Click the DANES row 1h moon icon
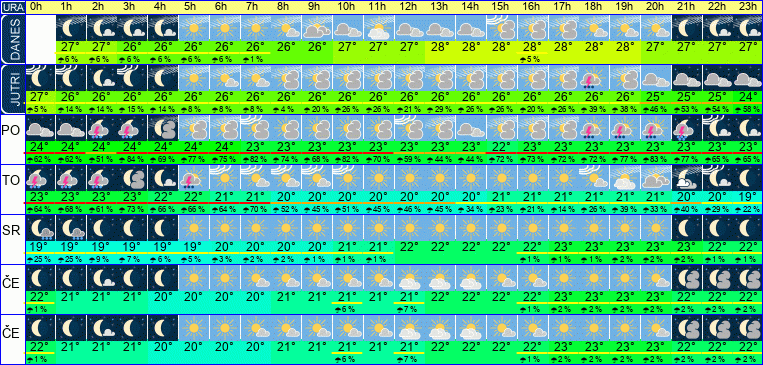 point(71,28)
